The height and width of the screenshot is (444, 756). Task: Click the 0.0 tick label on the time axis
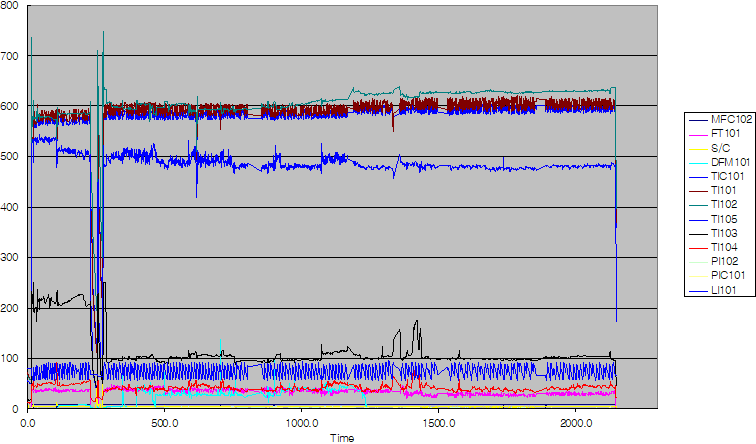pos(28,423)
